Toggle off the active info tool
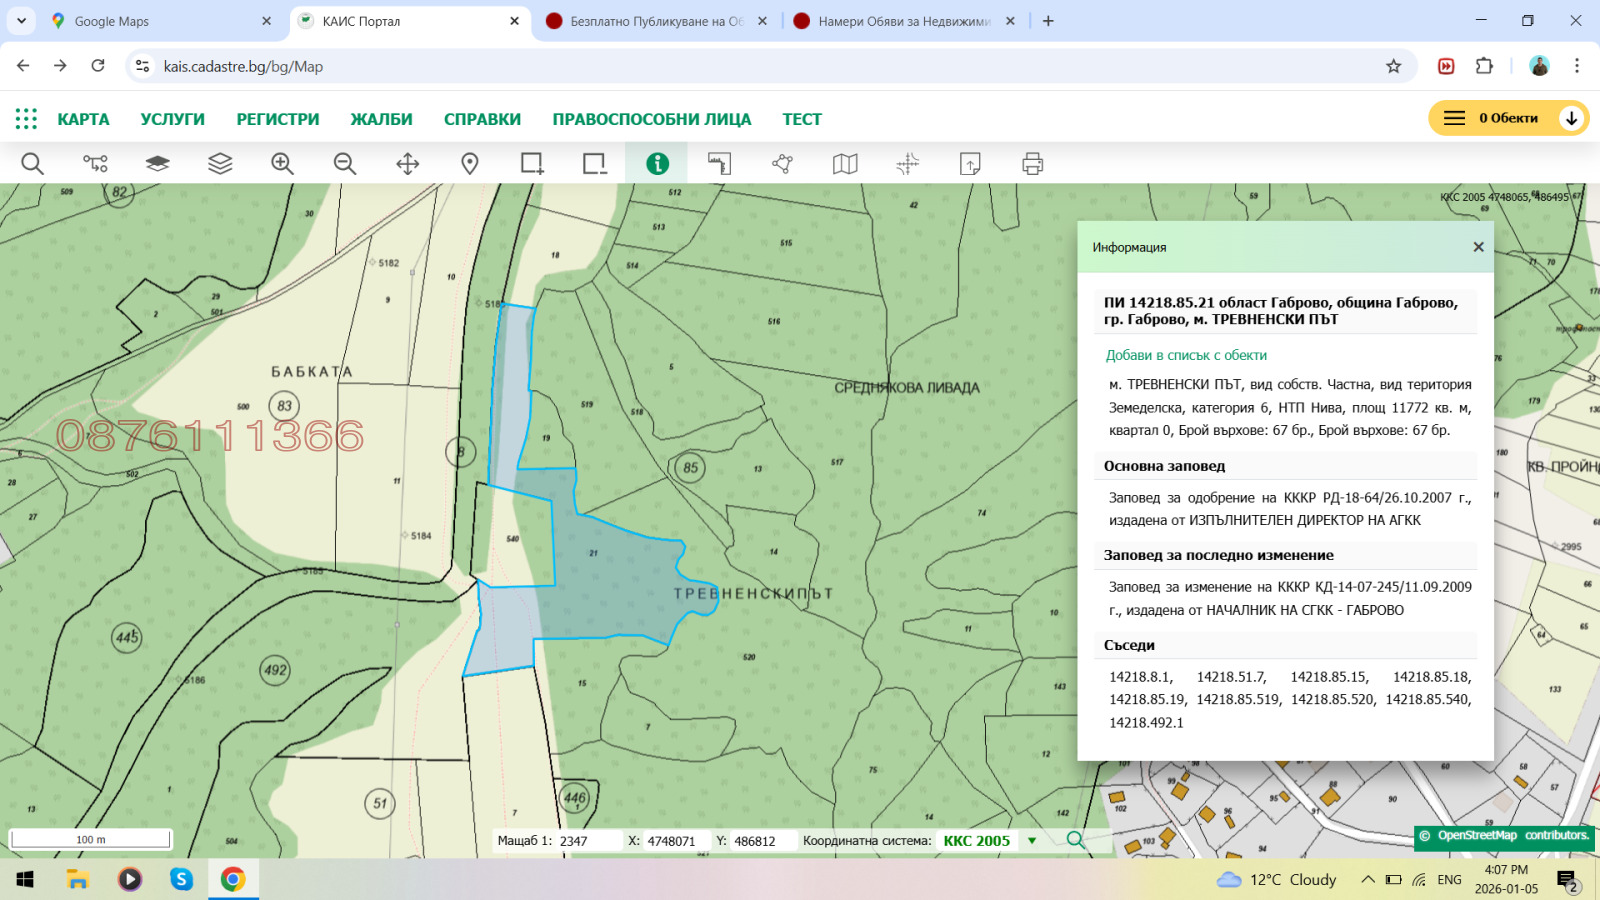The height and width of the screenshot is (900, 1600). point(657,163)
